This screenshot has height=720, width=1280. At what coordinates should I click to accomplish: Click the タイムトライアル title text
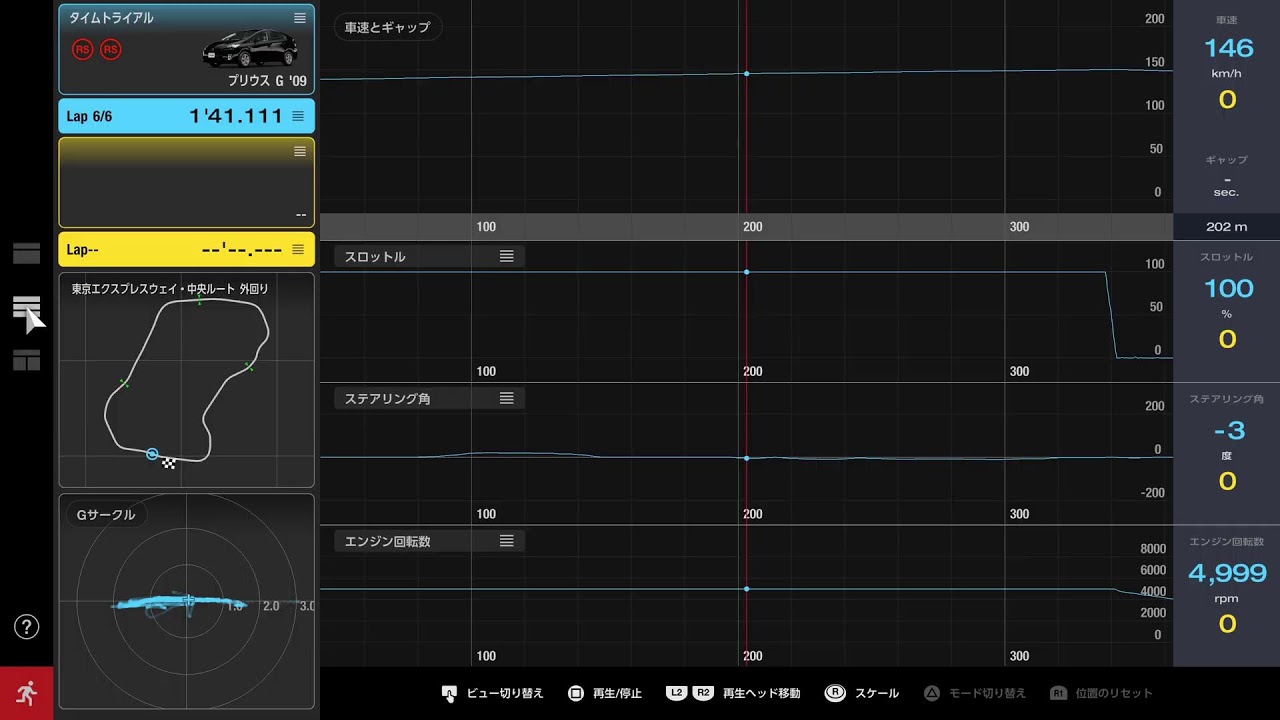tap(111, 18)
